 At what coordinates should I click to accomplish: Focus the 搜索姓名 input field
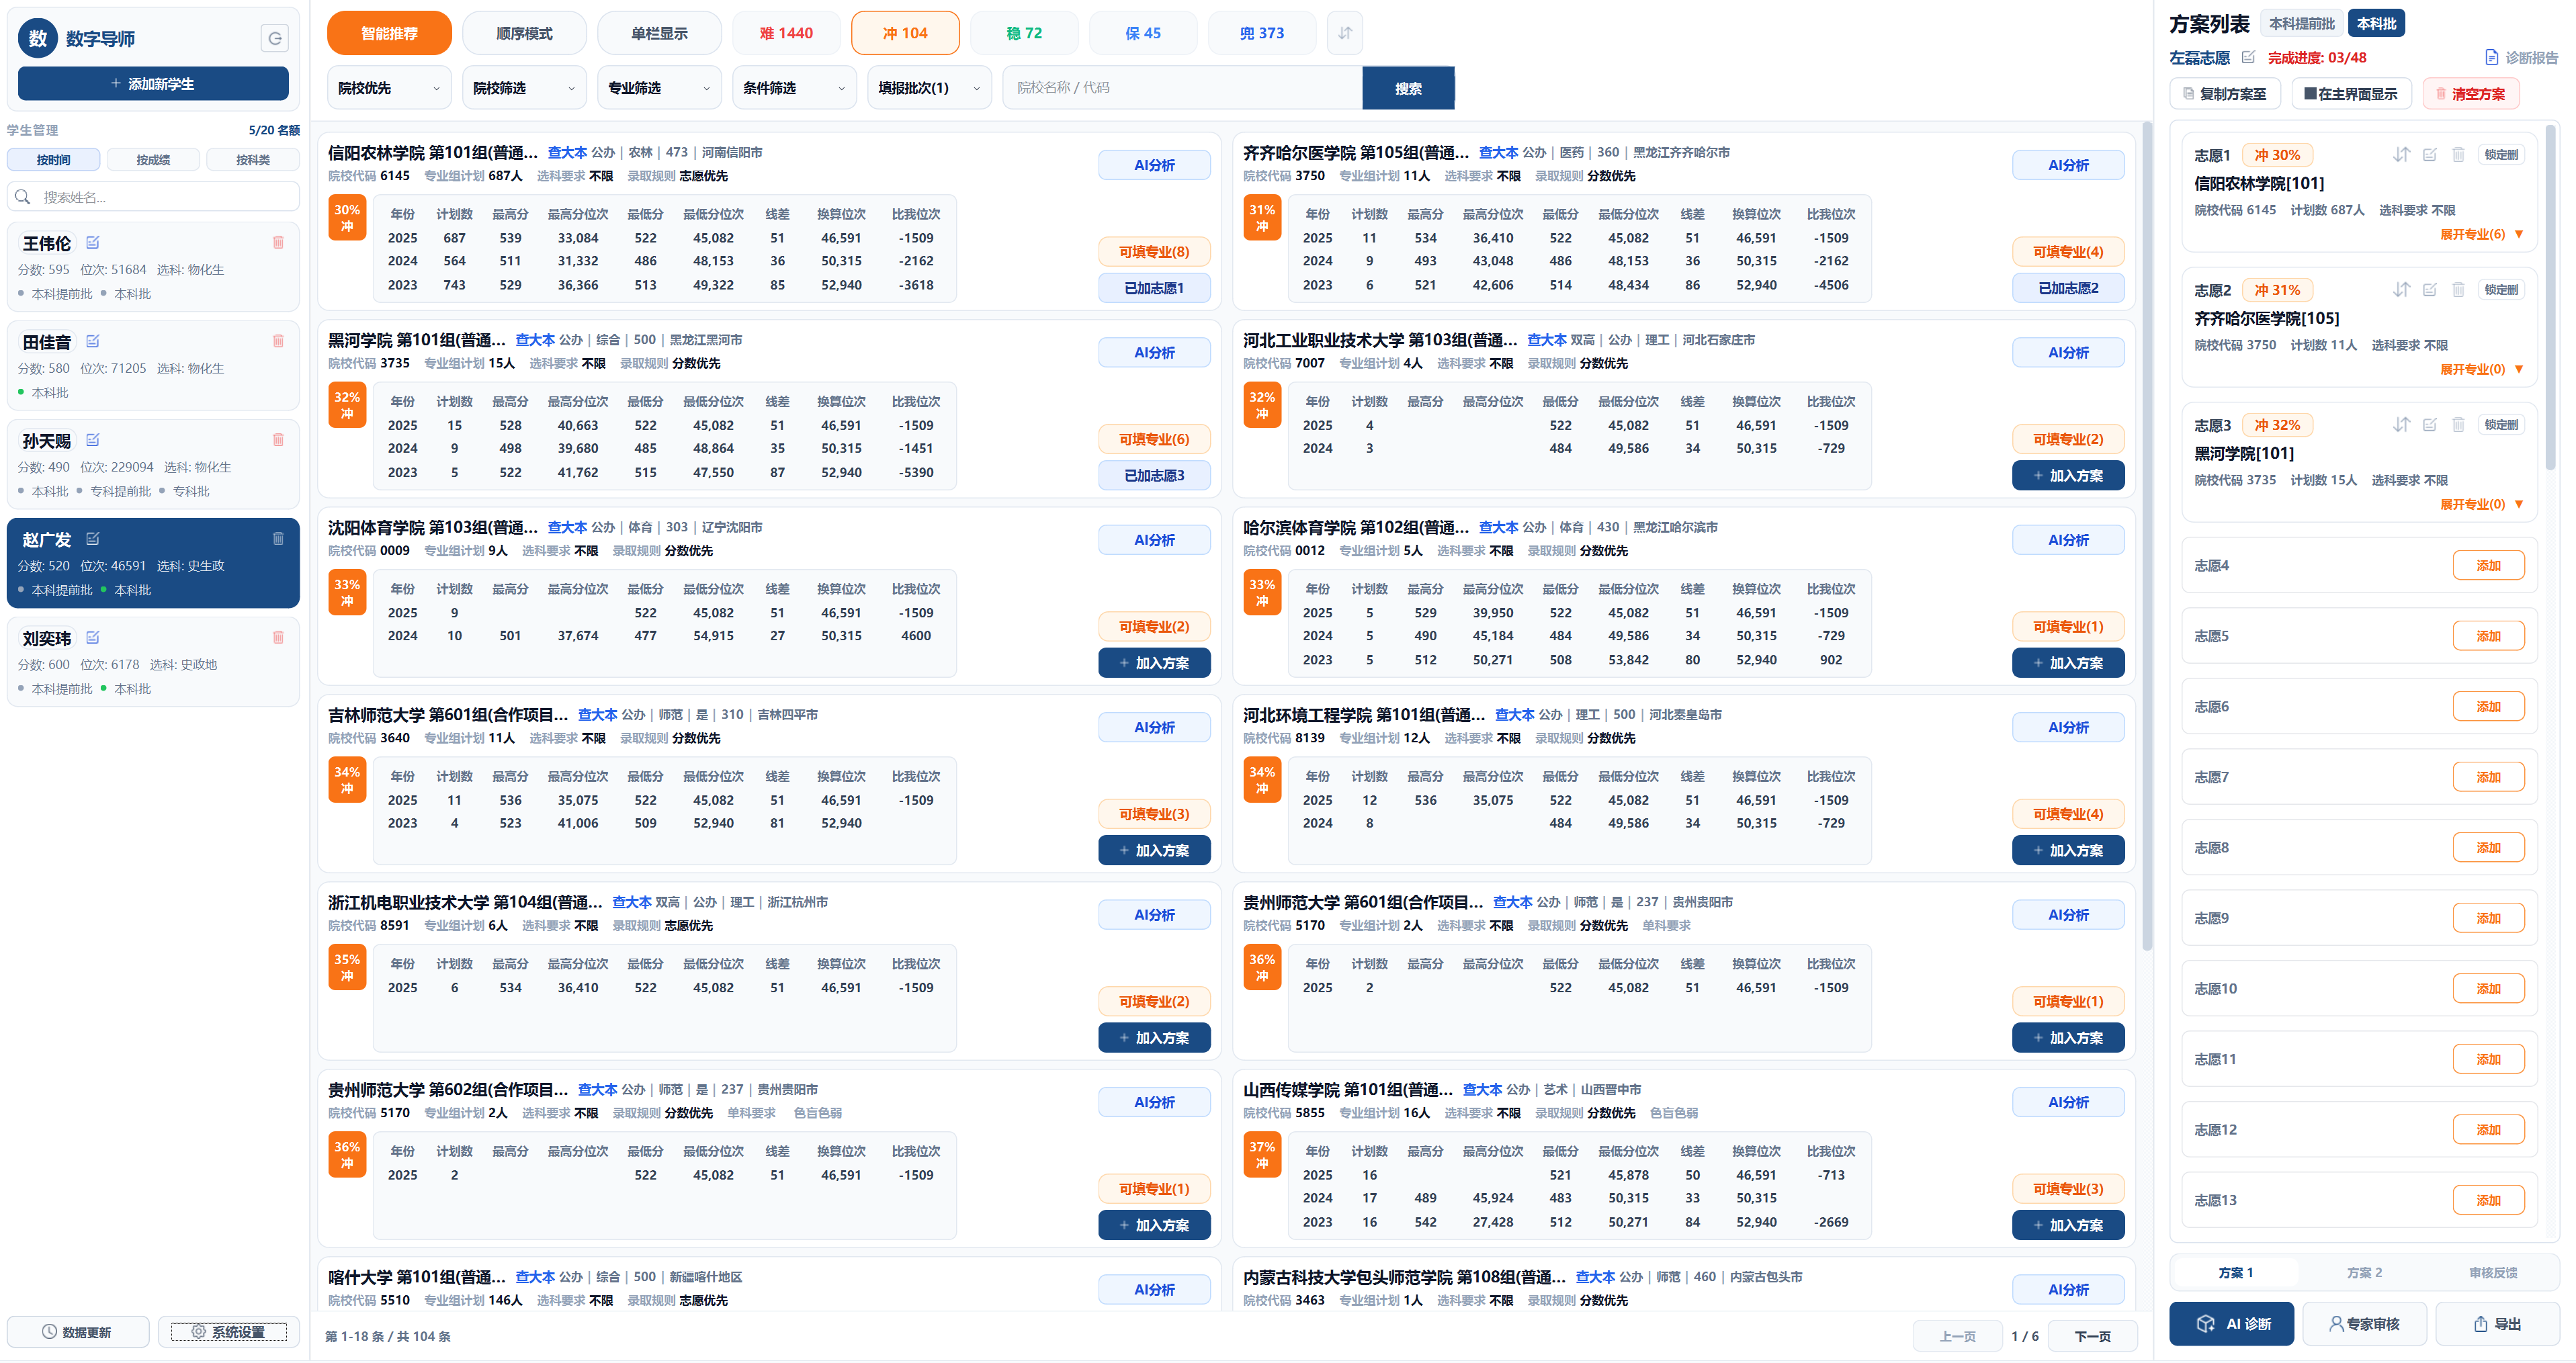click(x=153, y=197)
